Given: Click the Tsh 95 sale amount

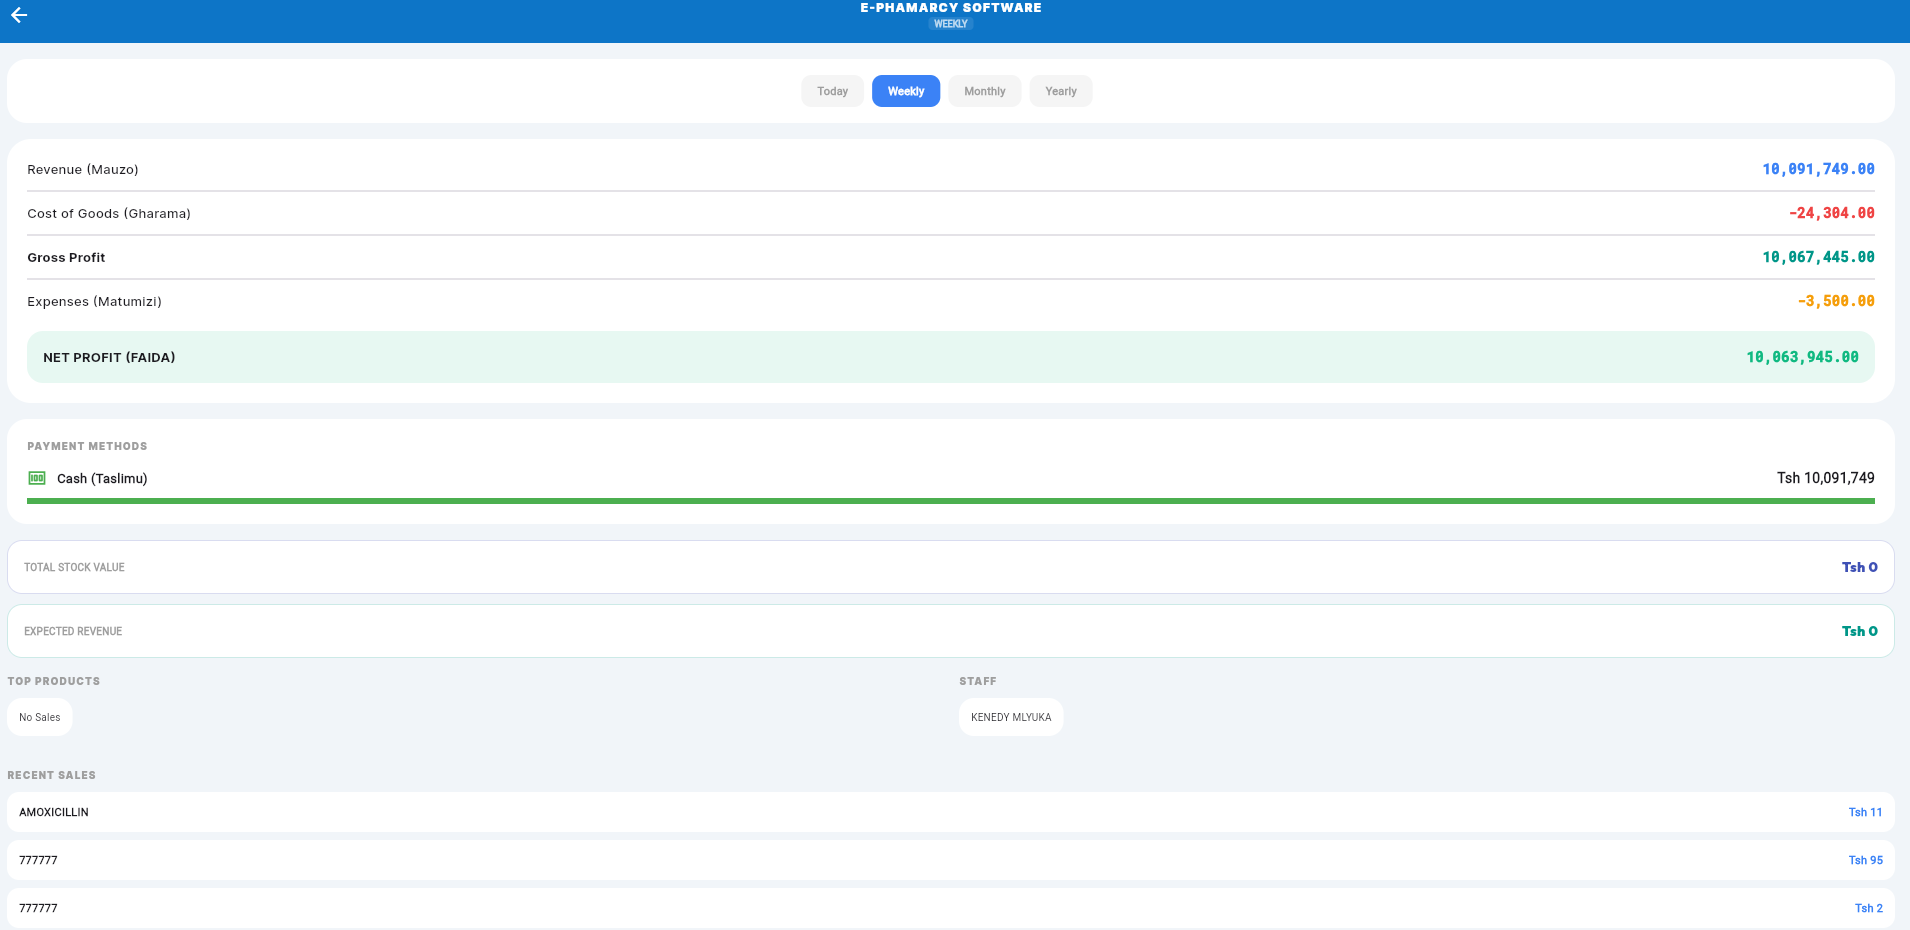Looking at the screenshot, I should (1865, 860).
